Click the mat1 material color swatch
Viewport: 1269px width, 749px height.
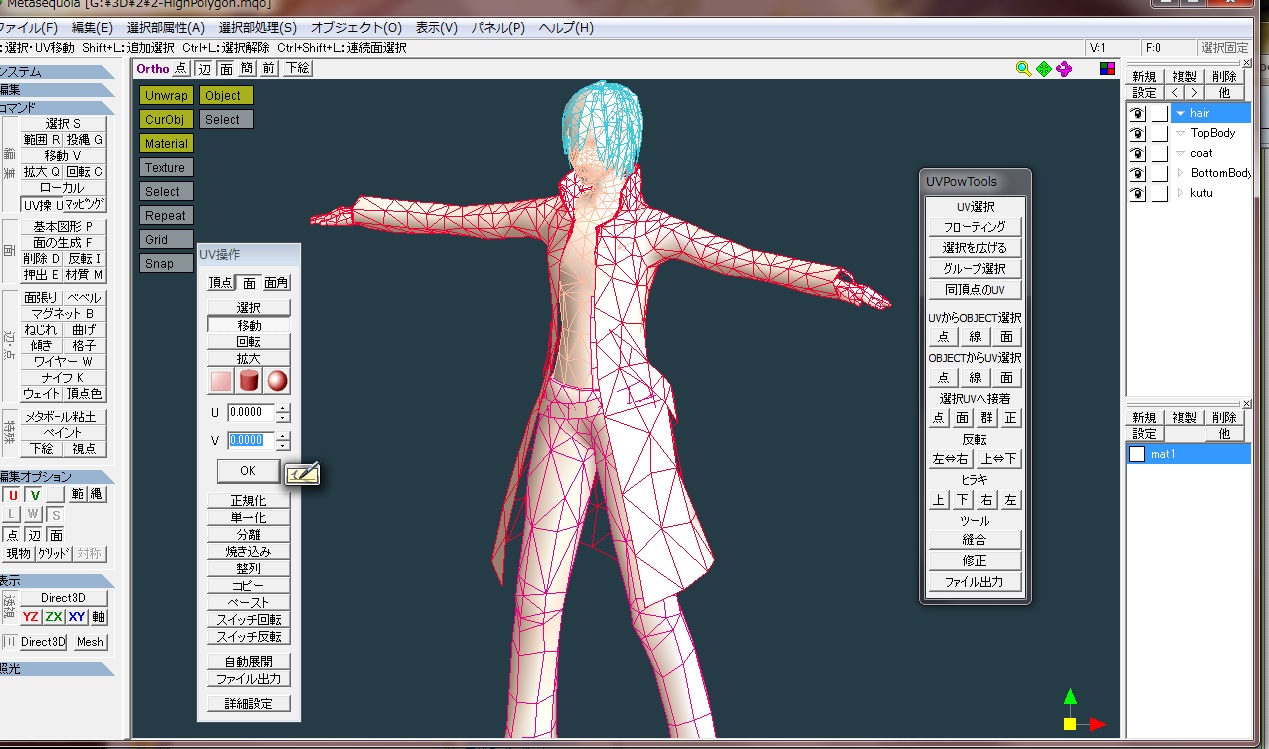coord(1137,454)
